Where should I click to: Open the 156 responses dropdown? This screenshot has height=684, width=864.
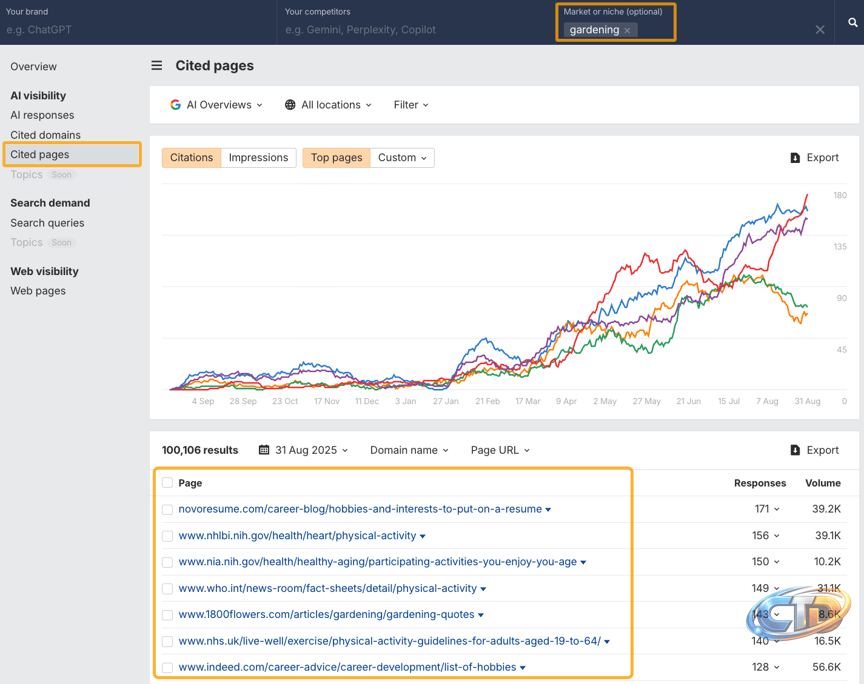pos(766,535)
